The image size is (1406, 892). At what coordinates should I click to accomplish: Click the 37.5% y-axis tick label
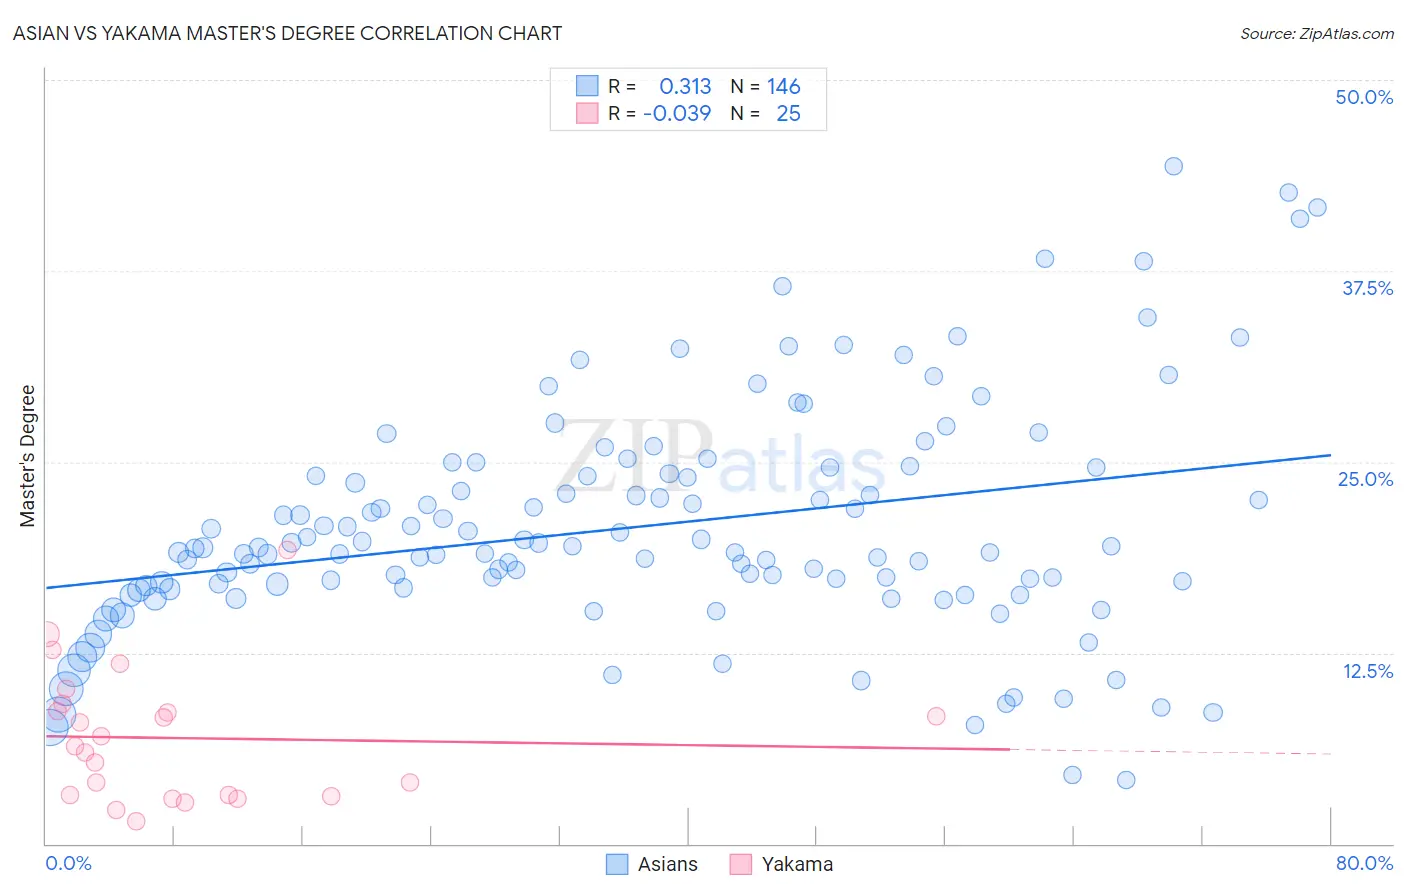[1367, 288]
